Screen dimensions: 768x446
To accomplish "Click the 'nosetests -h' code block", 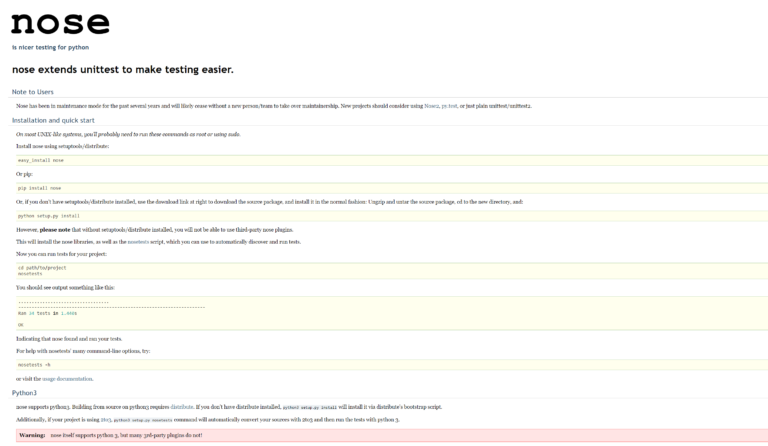I will click(392, 365).
